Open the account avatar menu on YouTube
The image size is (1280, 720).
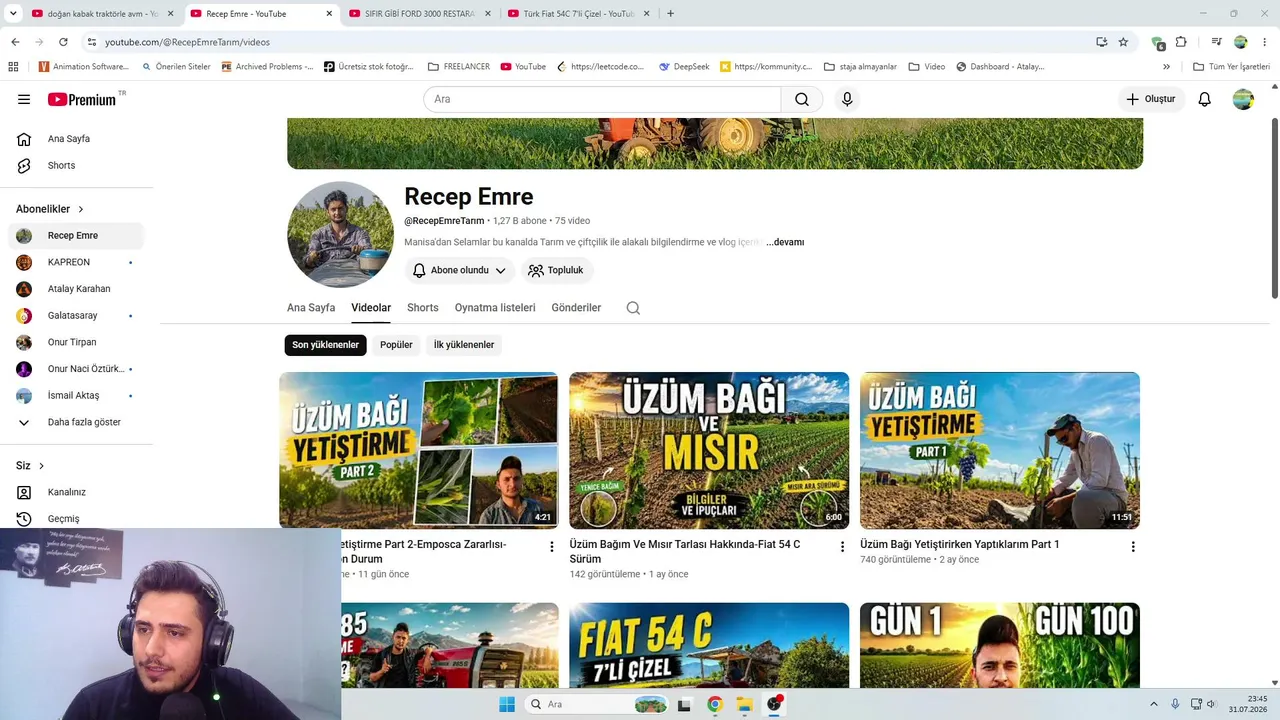(x=1243, y=99)
